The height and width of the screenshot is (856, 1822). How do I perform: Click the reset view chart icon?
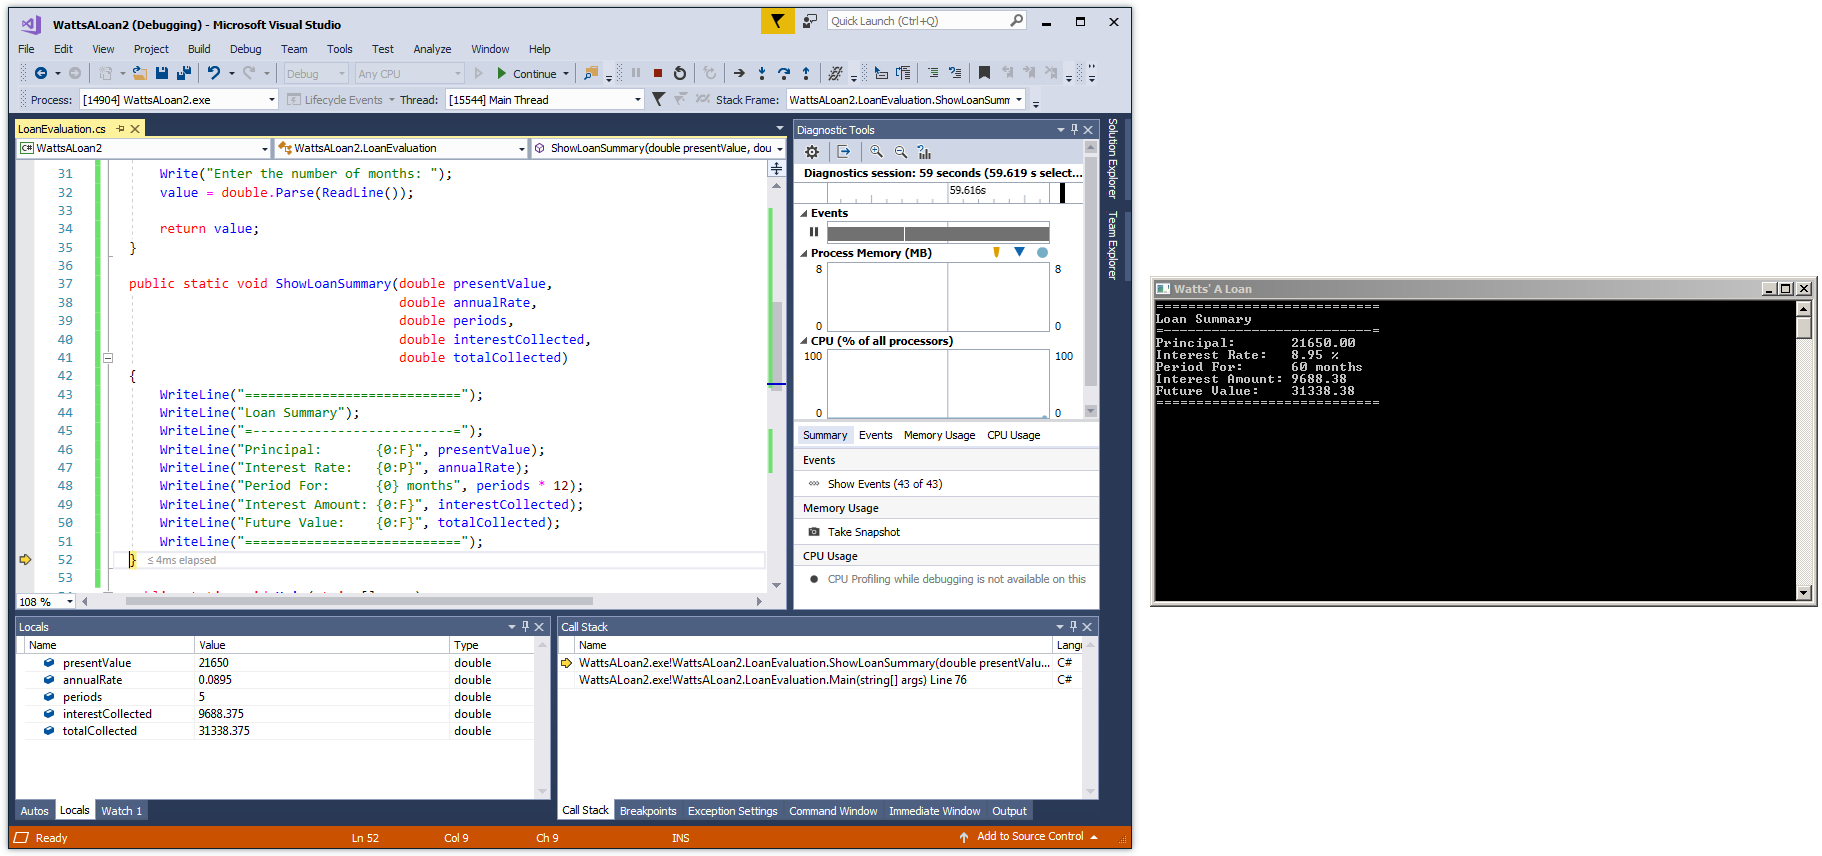pos(924,152)
